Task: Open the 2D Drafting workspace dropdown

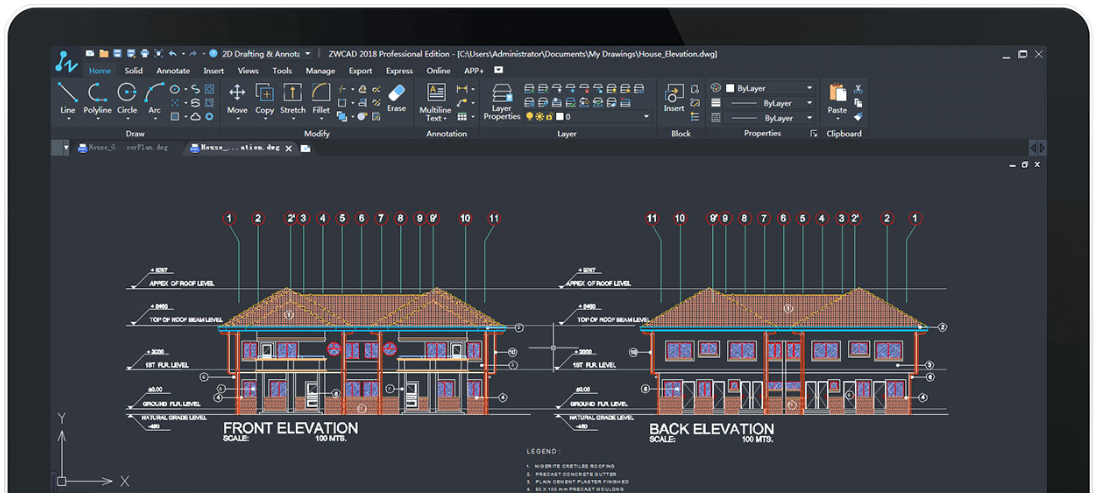Action: pos(308,53)
